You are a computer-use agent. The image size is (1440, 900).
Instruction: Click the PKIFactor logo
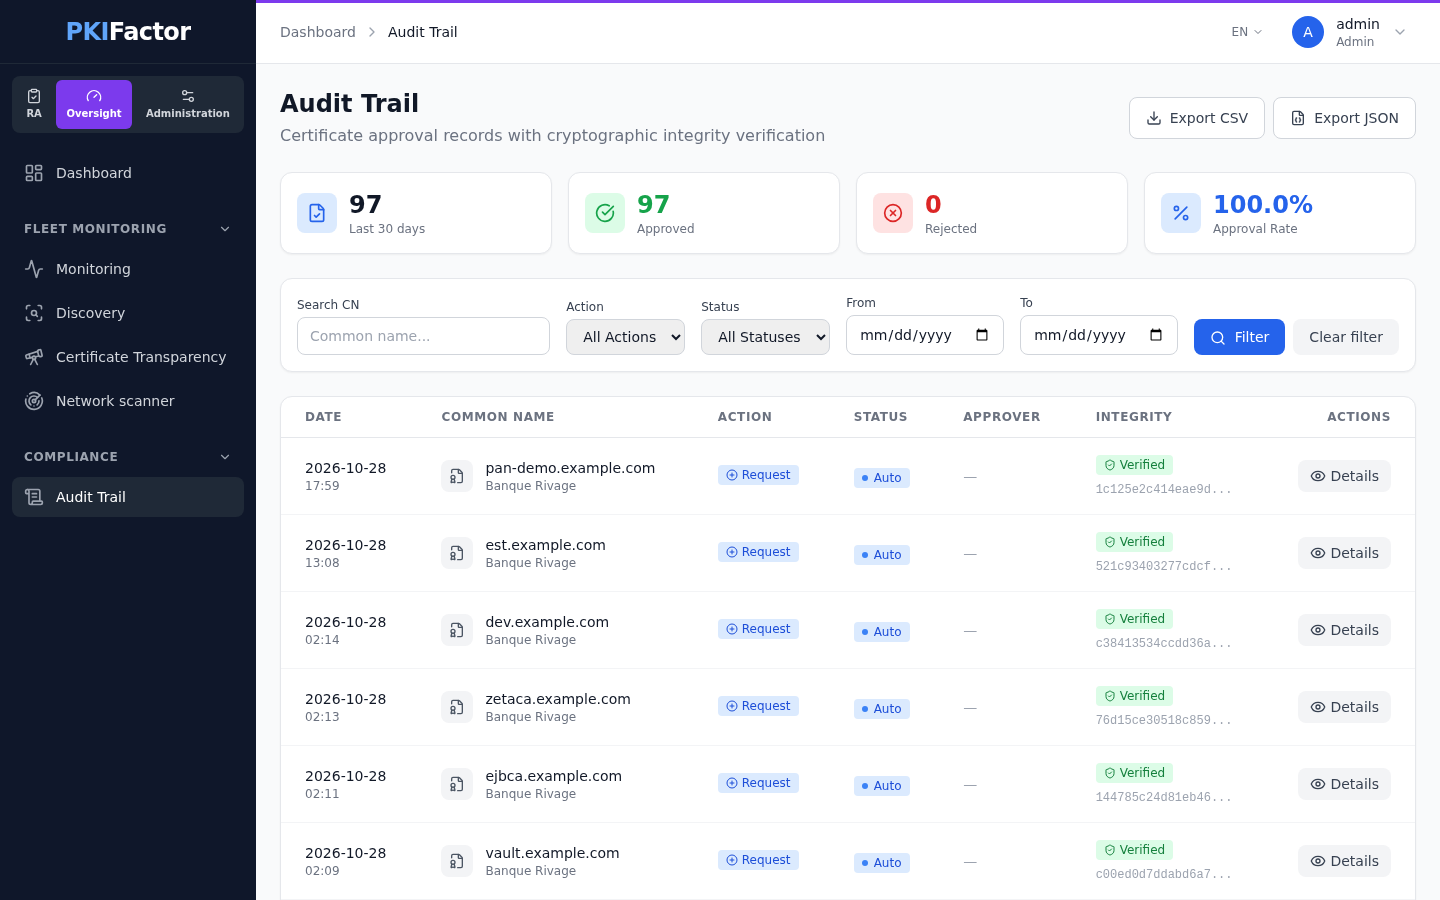pyautogui.click(x=128, y=31)
